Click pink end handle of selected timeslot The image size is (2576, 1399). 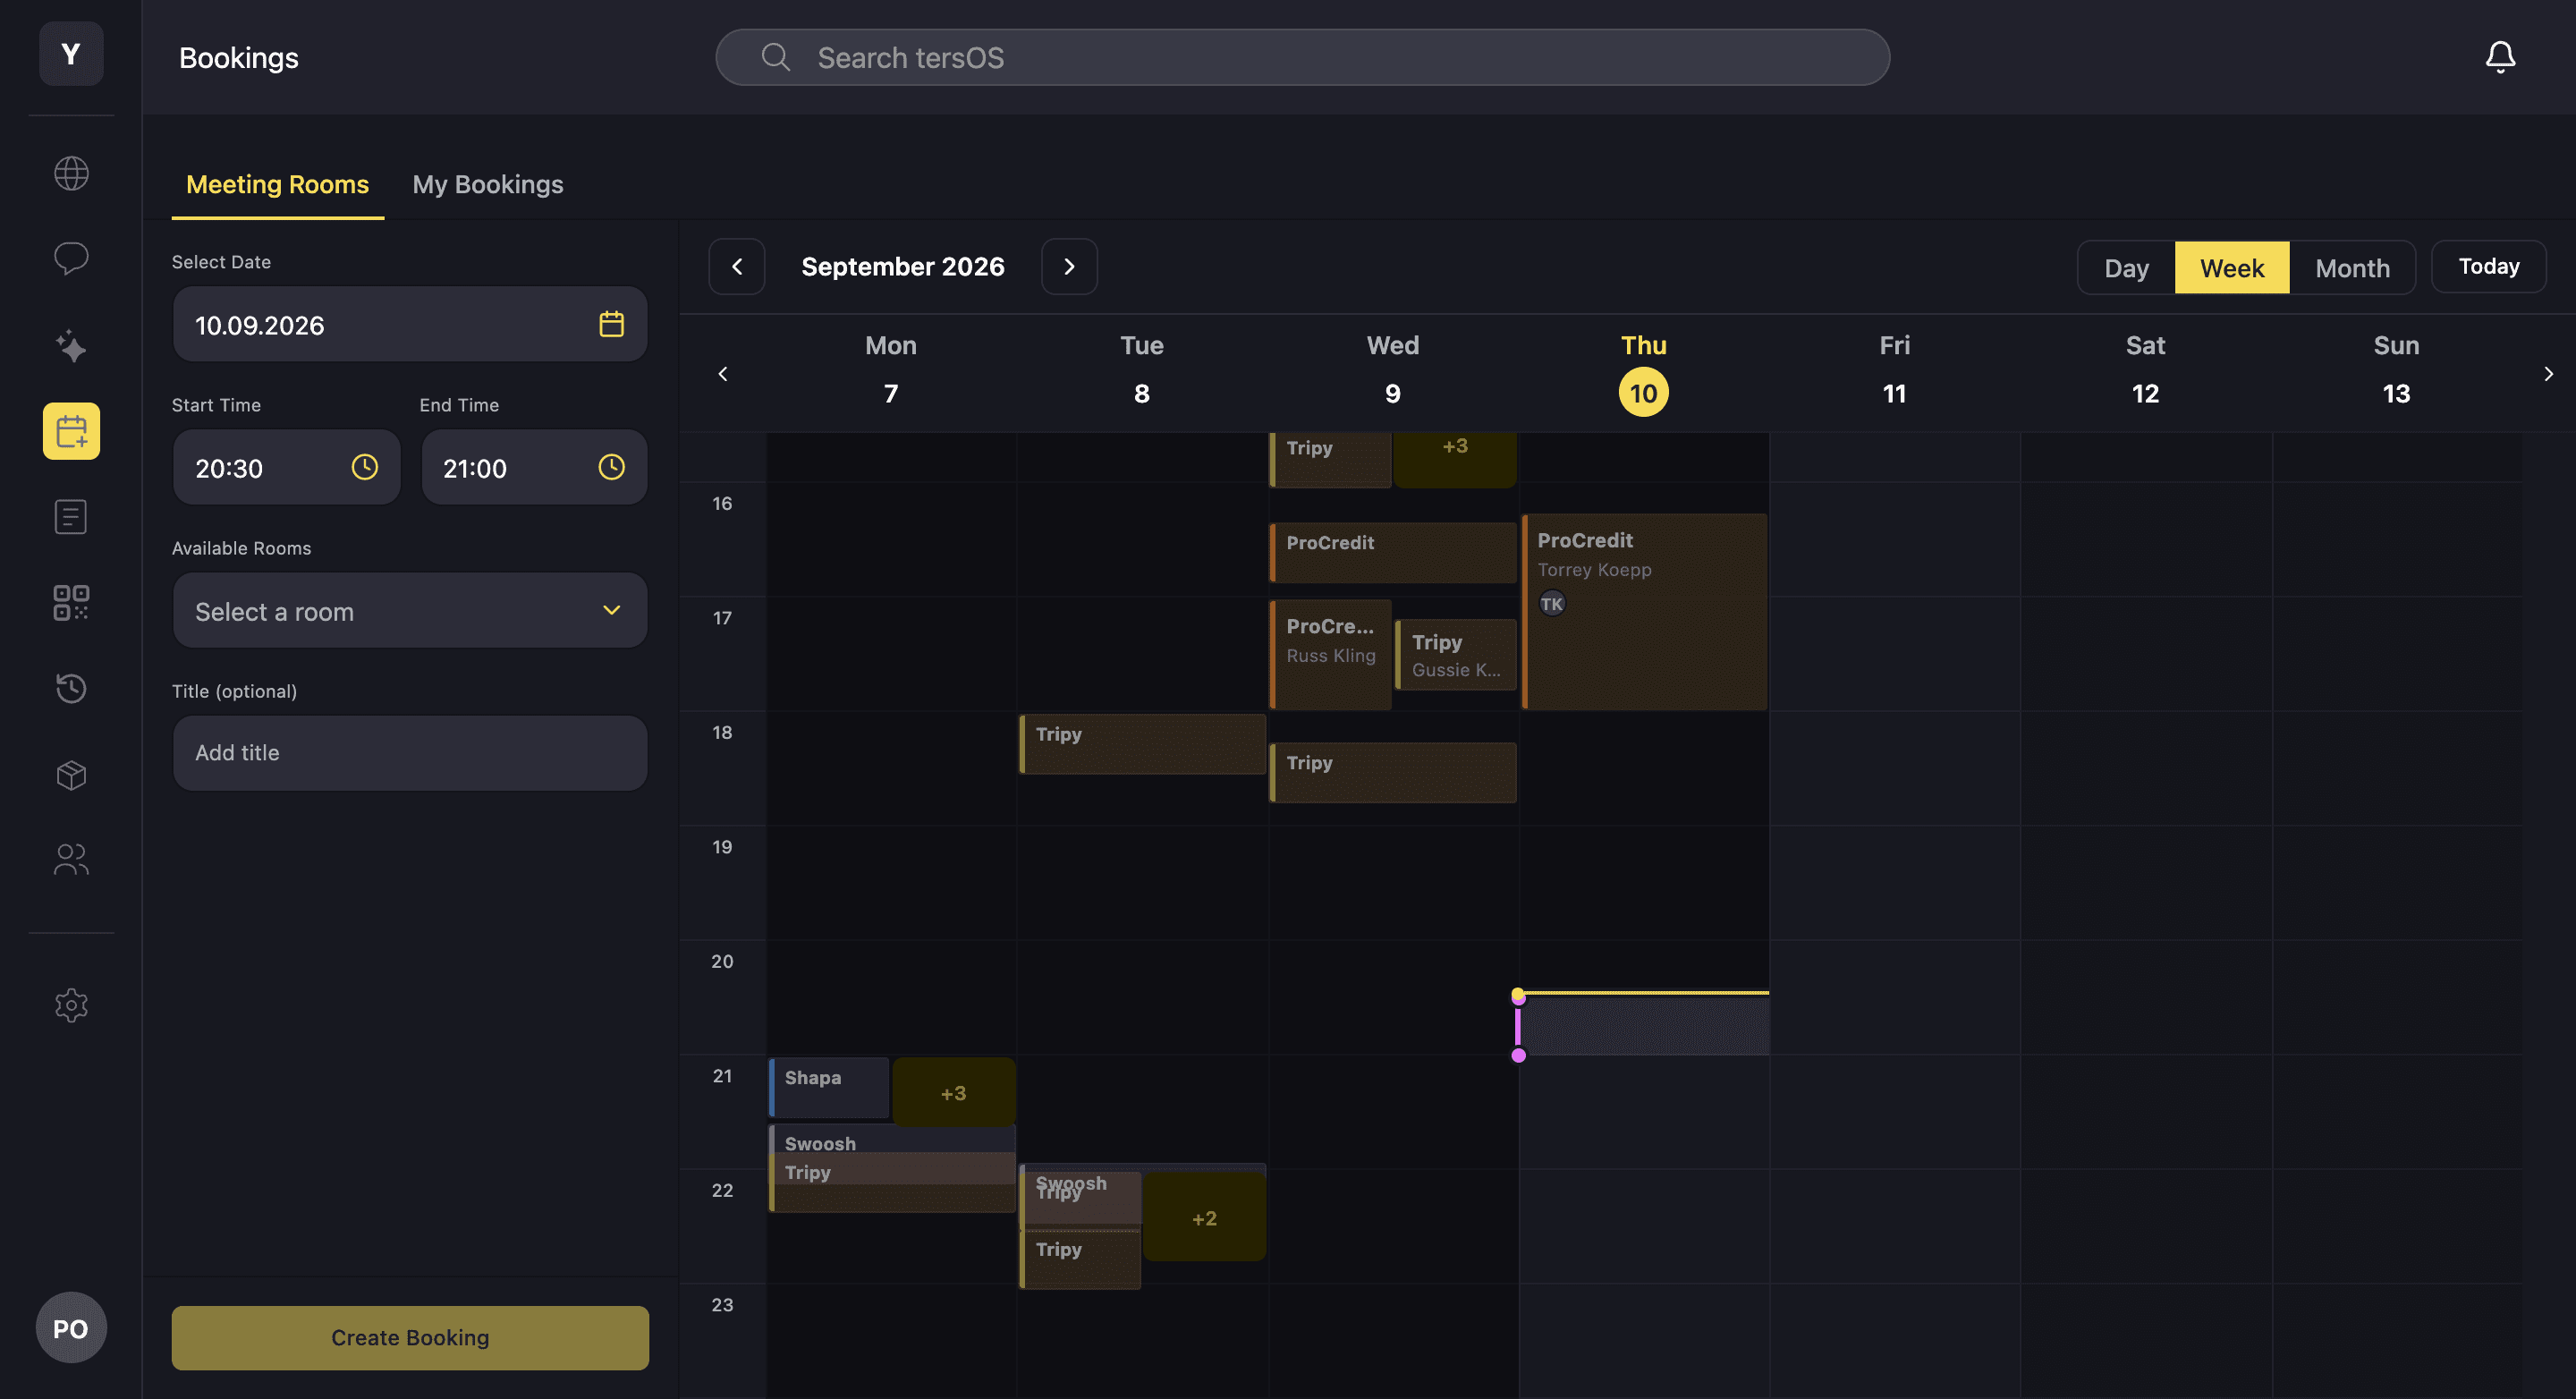coord(1518,1055)
